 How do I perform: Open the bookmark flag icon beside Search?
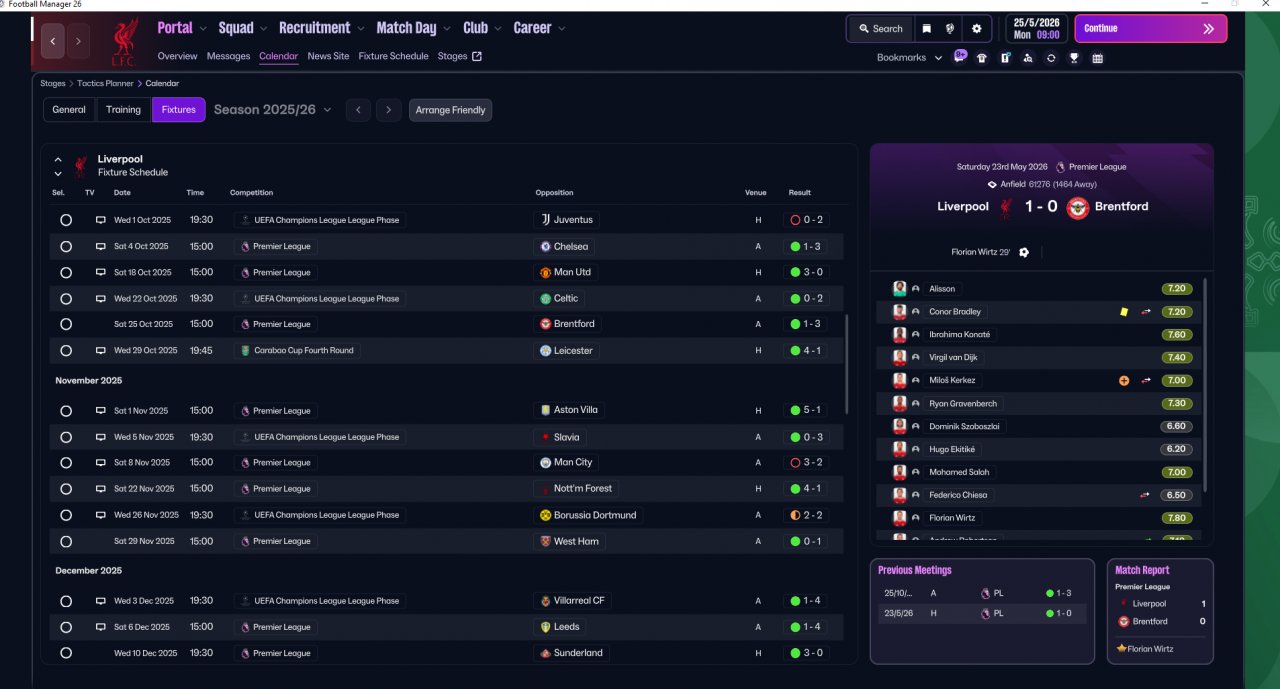(926, 29)
